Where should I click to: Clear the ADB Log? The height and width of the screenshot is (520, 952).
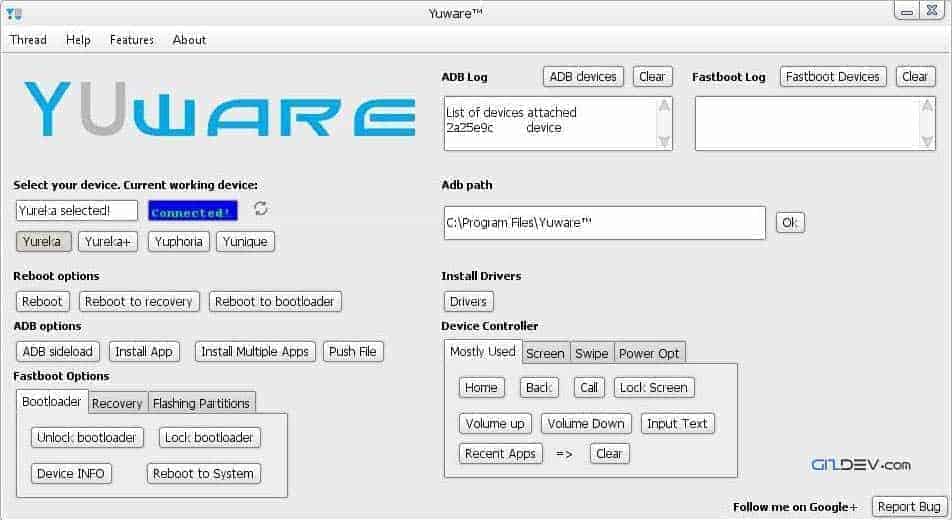click(652, 77)
